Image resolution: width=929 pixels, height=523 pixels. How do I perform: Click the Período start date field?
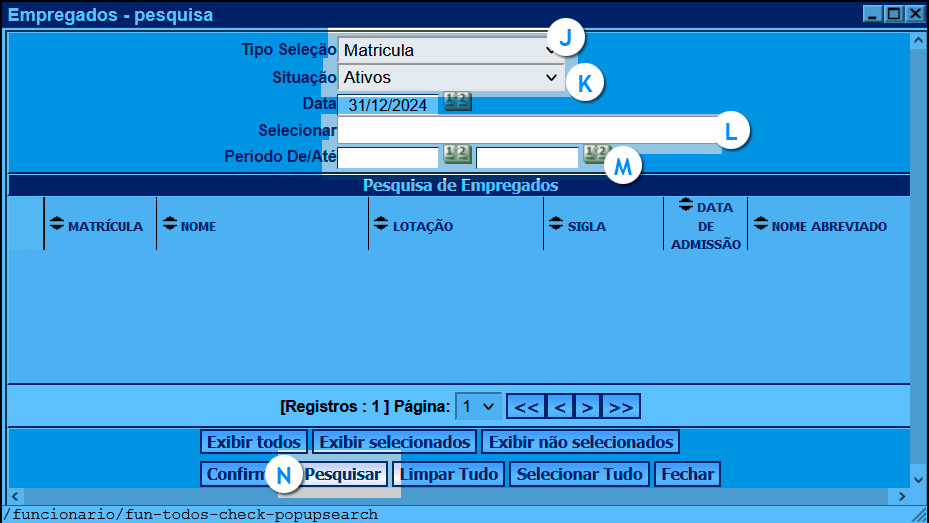coord(388,158)
